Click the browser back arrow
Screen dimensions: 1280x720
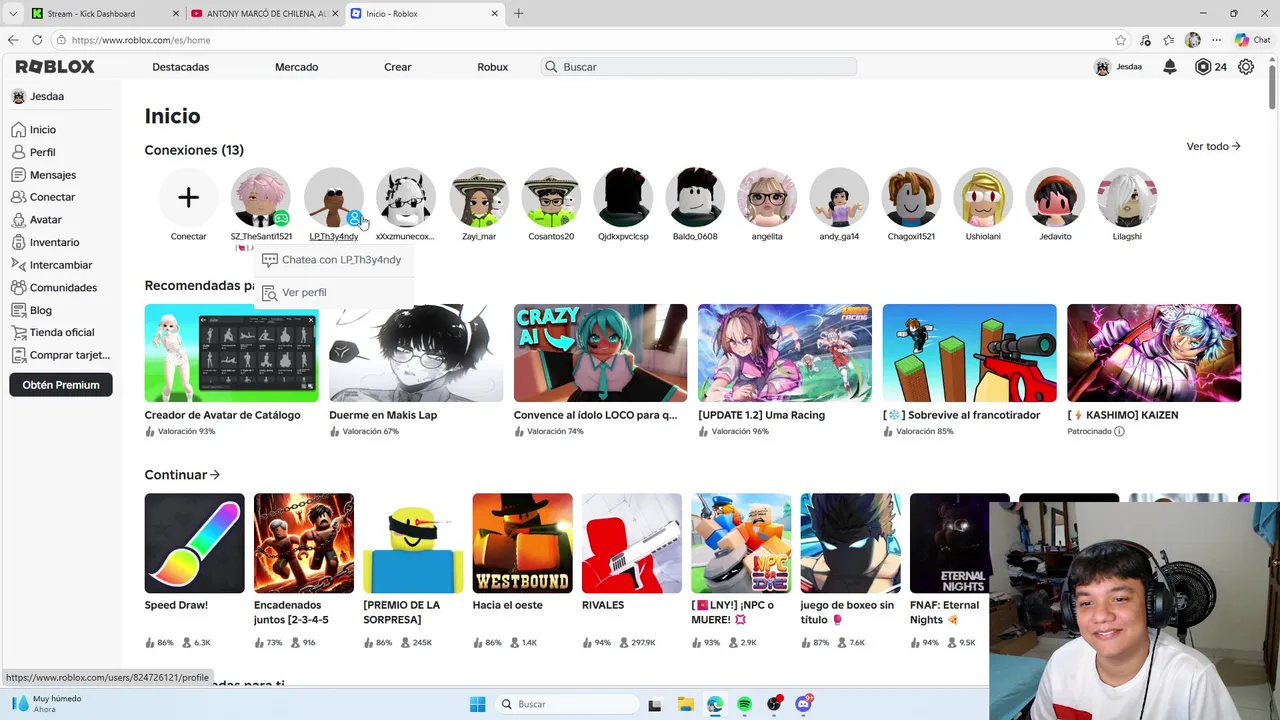click(13, 40)
